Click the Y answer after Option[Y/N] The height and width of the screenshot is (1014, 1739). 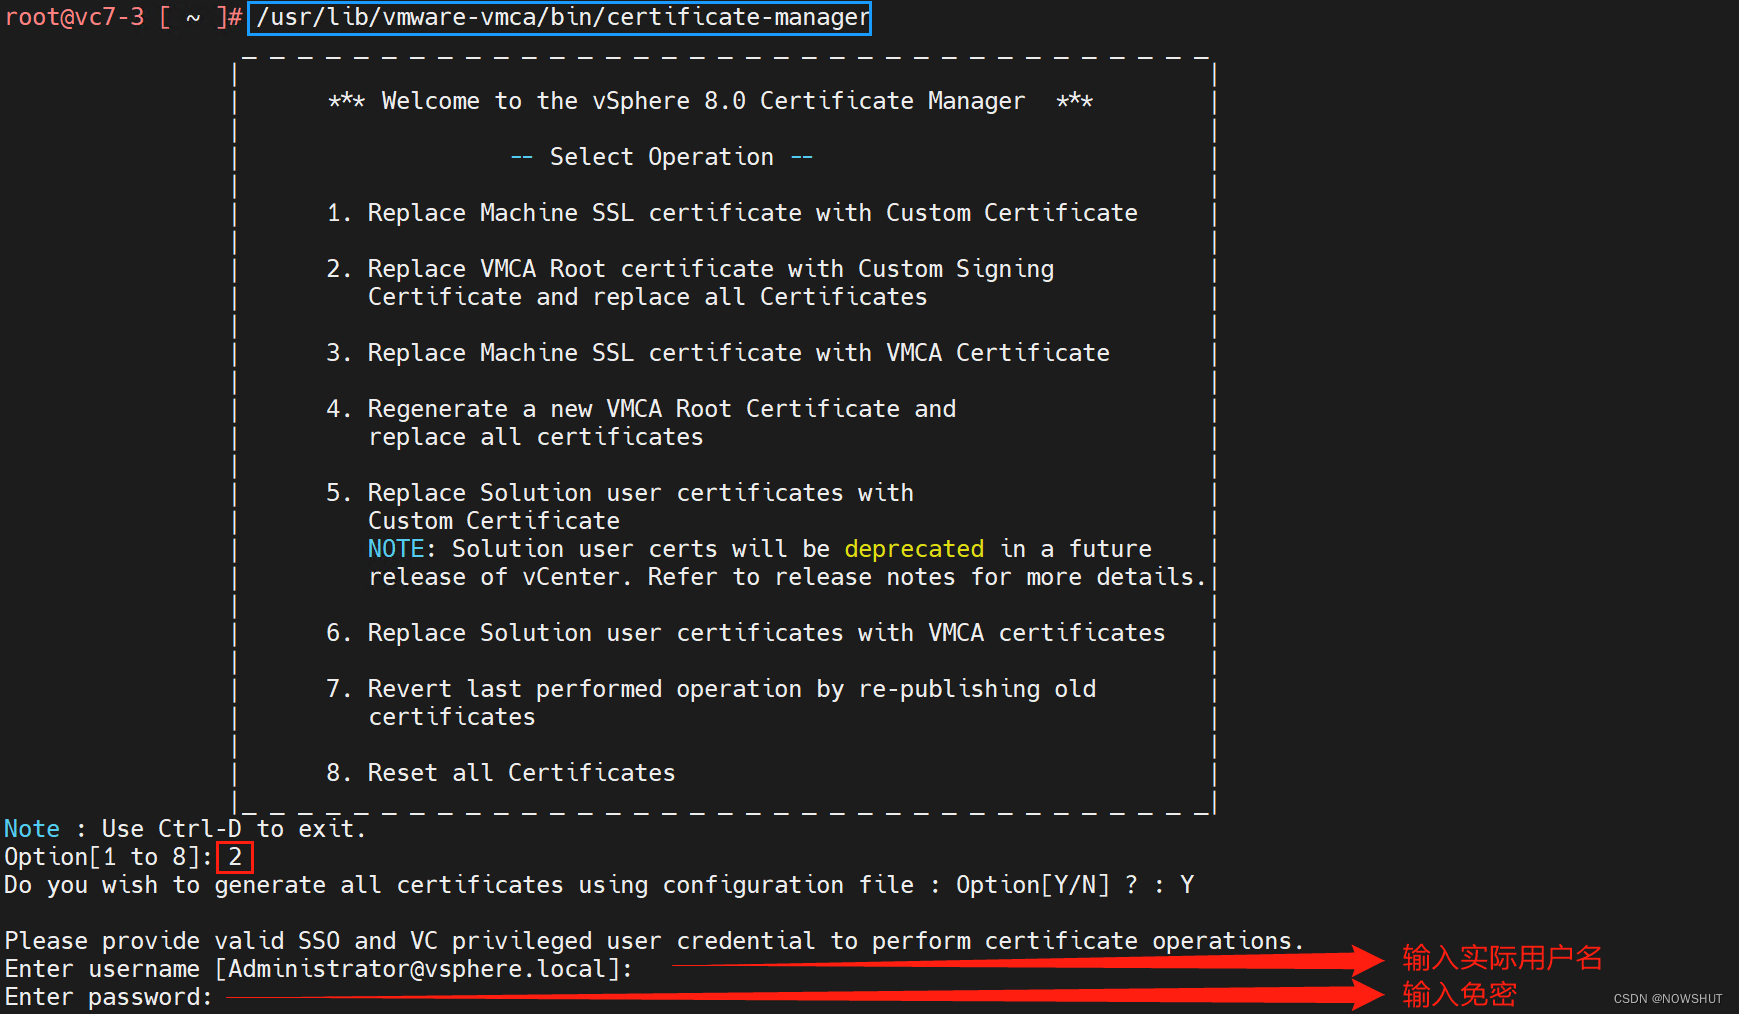(1187, 885)
